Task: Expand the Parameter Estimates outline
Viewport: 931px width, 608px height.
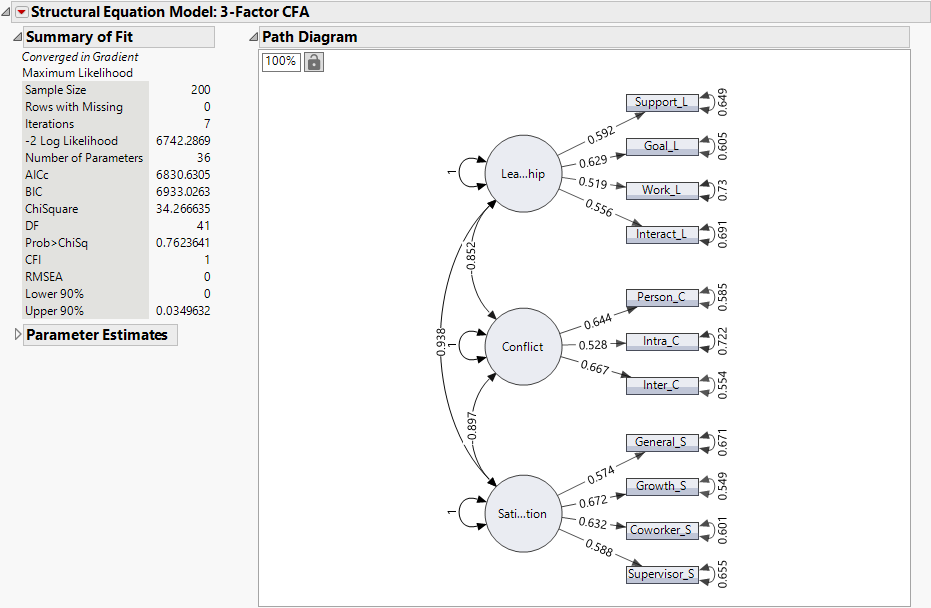Action: (x=17, y=334)
